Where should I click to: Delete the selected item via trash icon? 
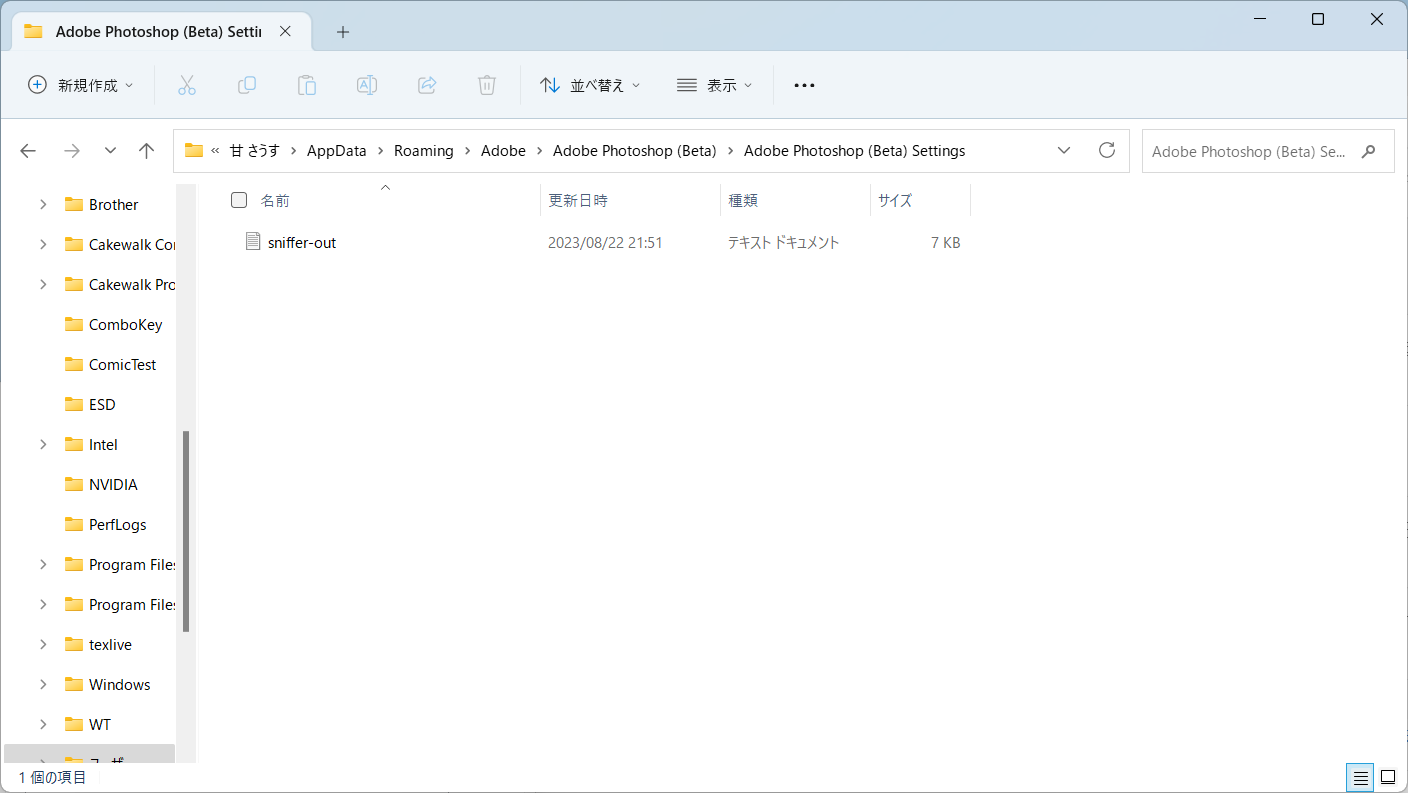pos(487,85)
